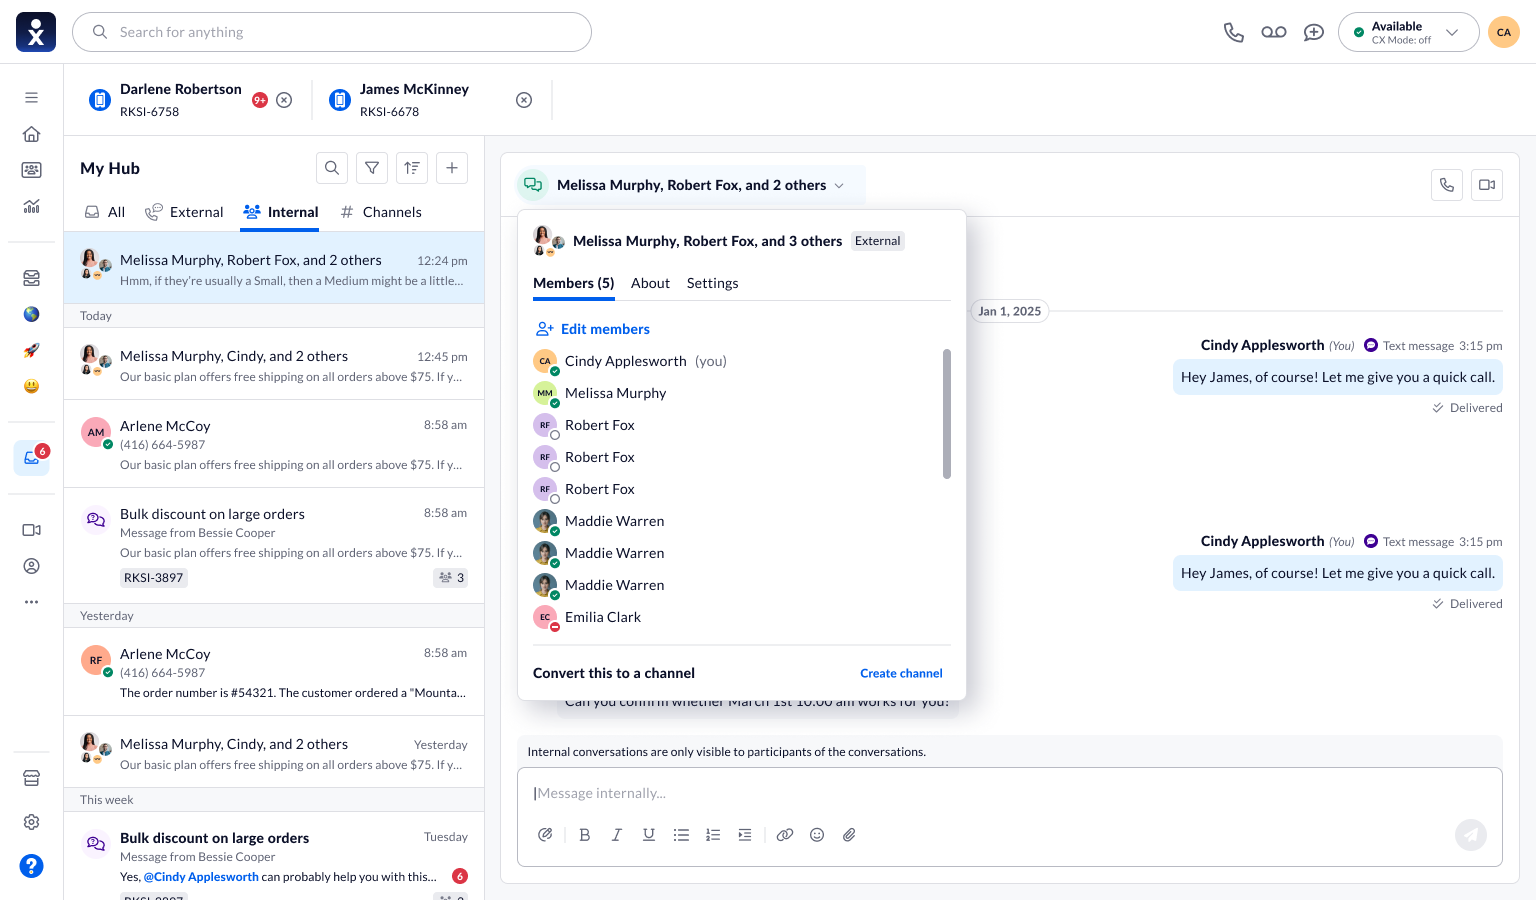Click the Message internally text box
The image size is (1536, 900).
click(x=1010, y=793)
